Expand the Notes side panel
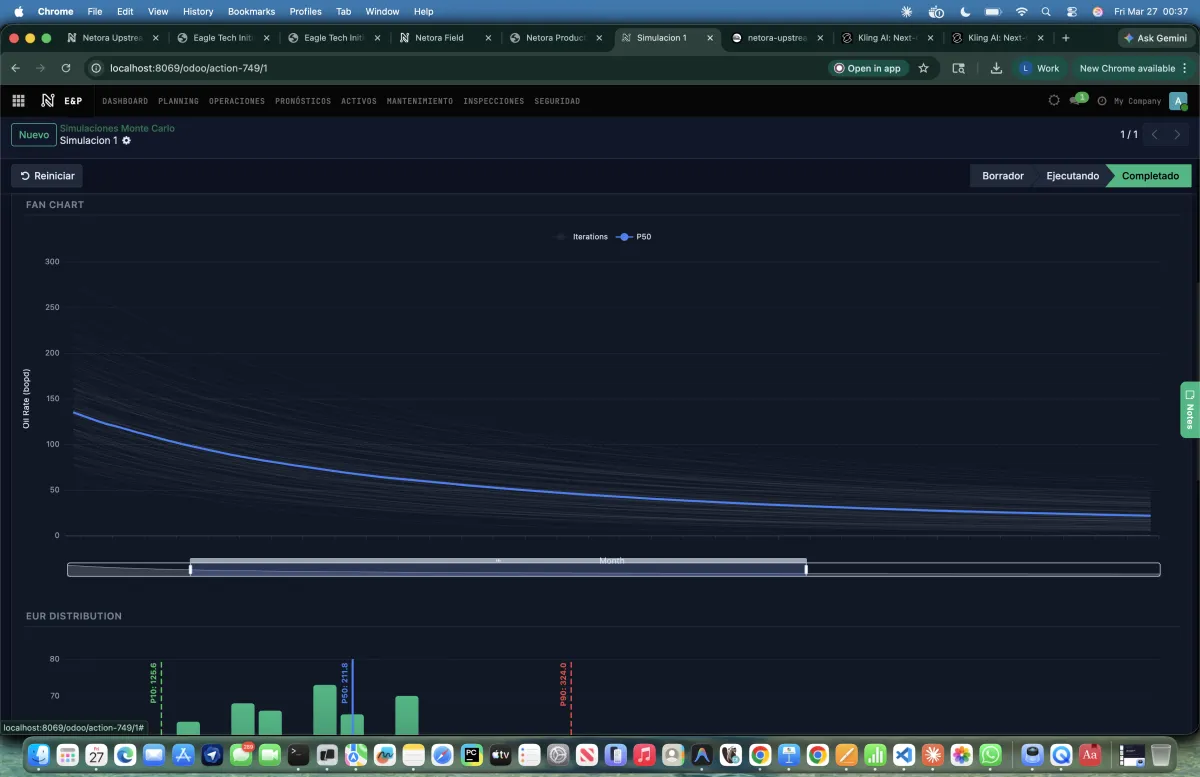Screen dimensions: 1200x777 (1189, 410)
